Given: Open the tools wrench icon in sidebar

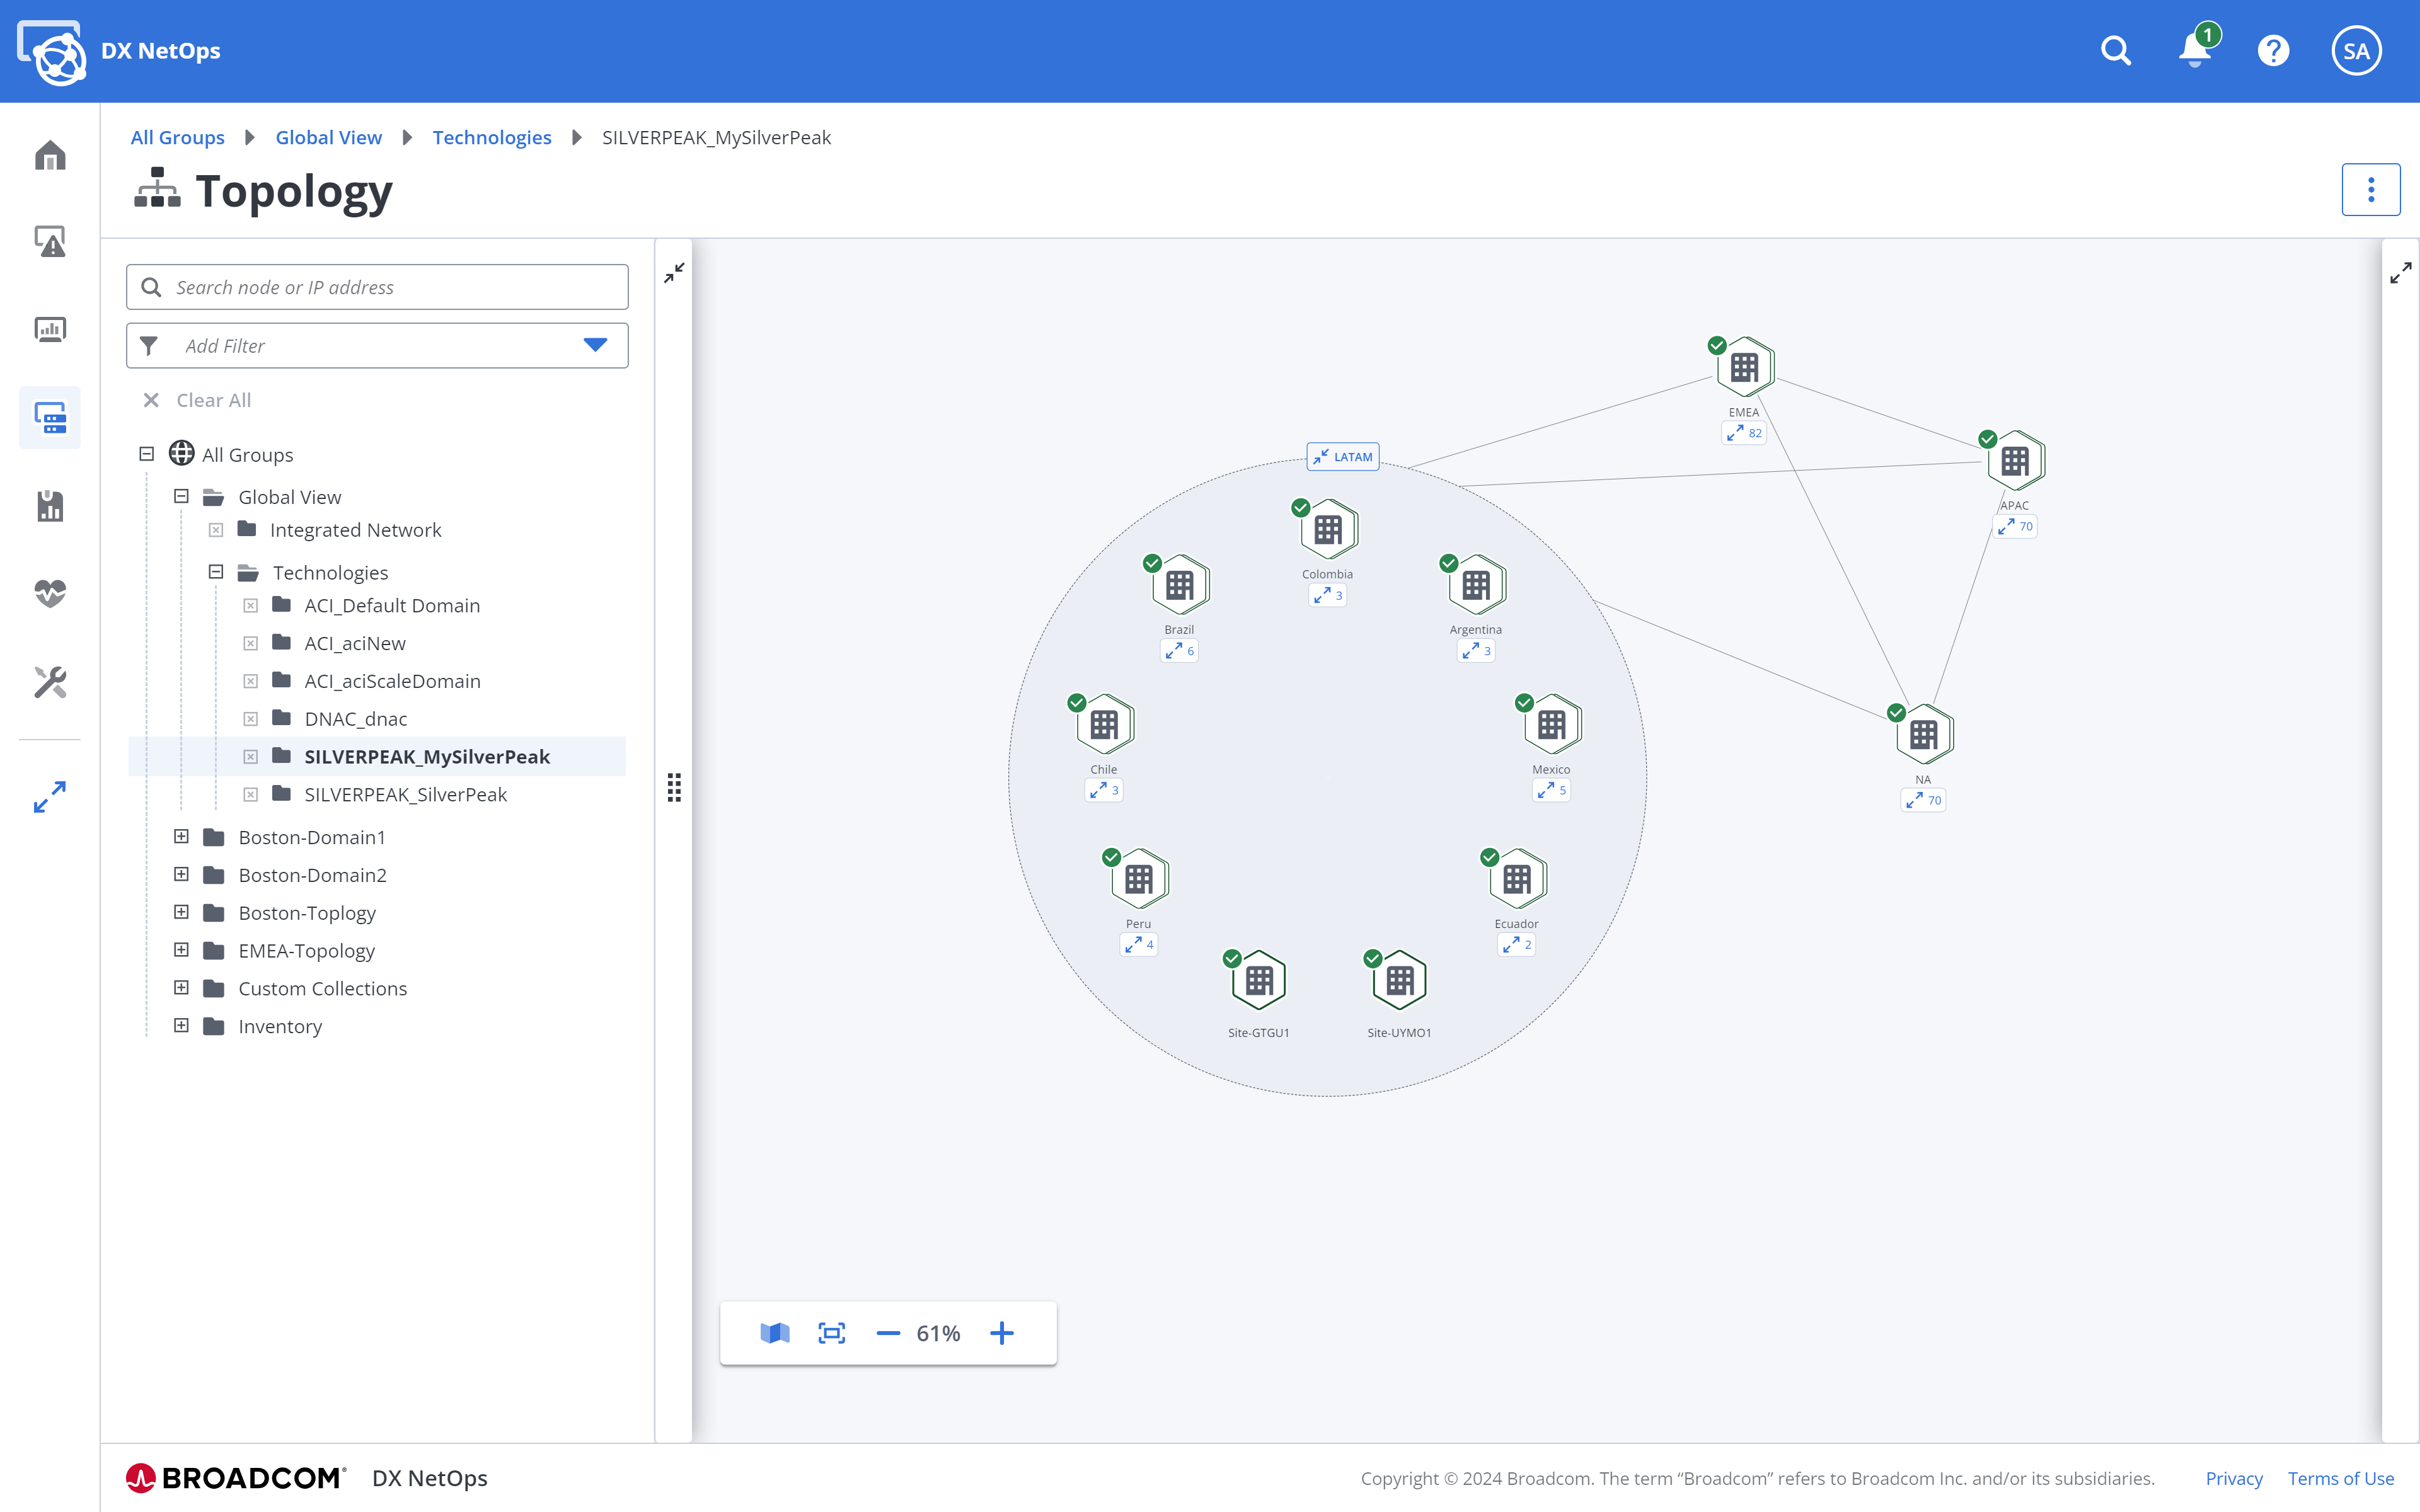Looking at the screenshot, I should pyautogui.click(x=50, y=682).
